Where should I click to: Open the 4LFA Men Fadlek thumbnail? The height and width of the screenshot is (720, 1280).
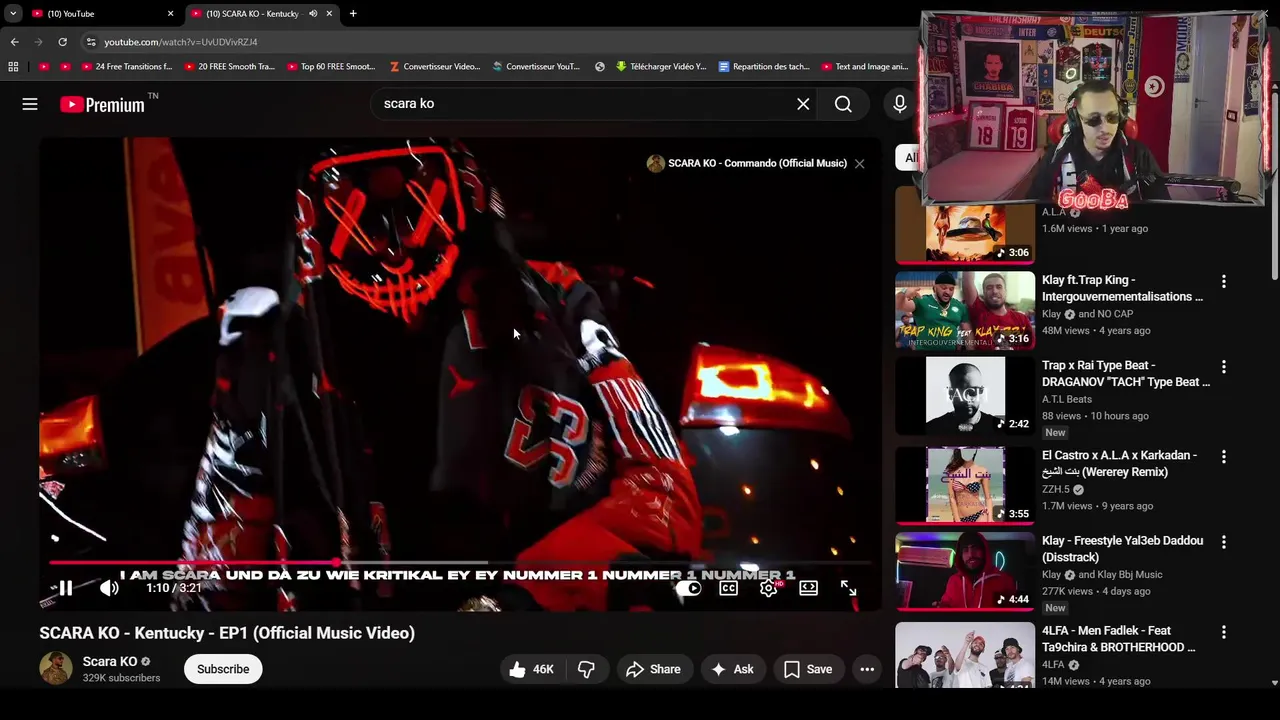tap(965, 655)
